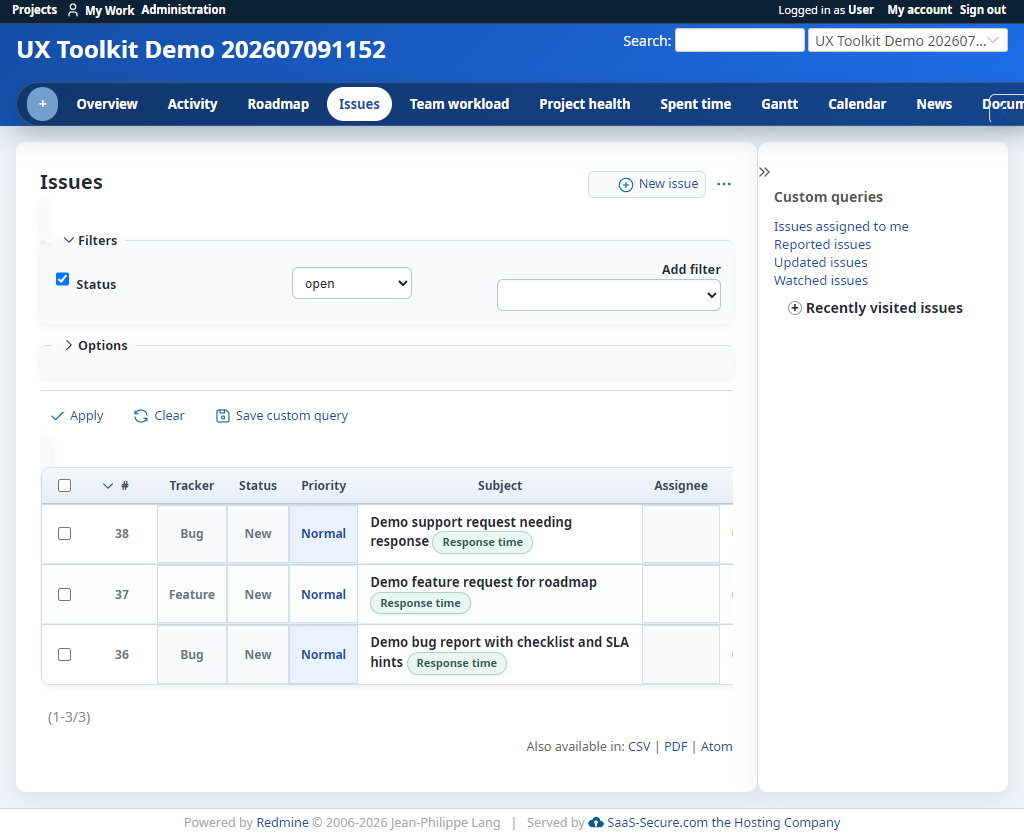Image resolution: width=1024 pixels, height=836 pixels.
Task: Open issue Demo feature request for roadmap
Action: click(x=483, y=582)
